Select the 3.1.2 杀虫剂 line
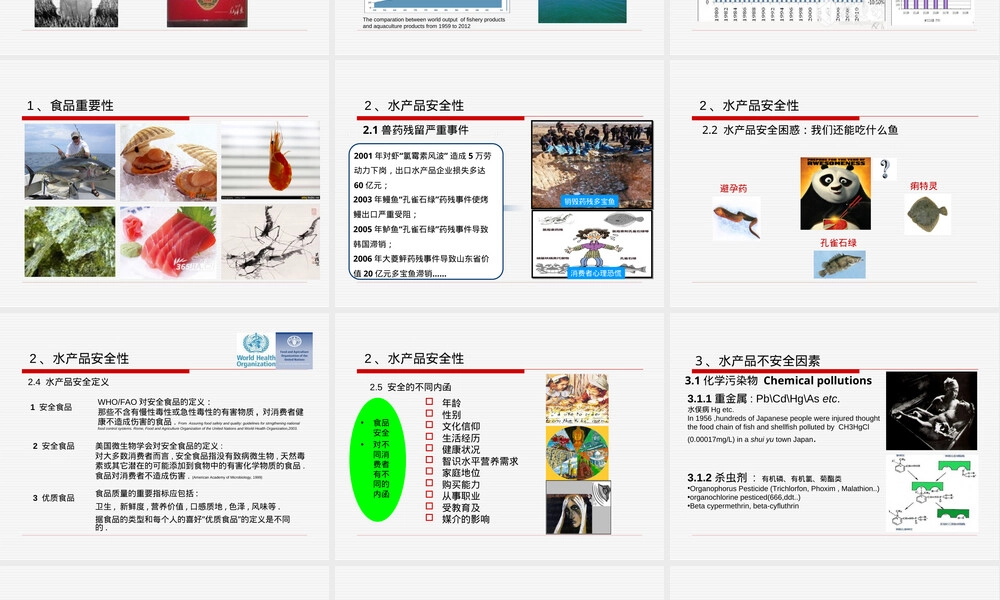The image size is (1000, 600). point(764,478)
